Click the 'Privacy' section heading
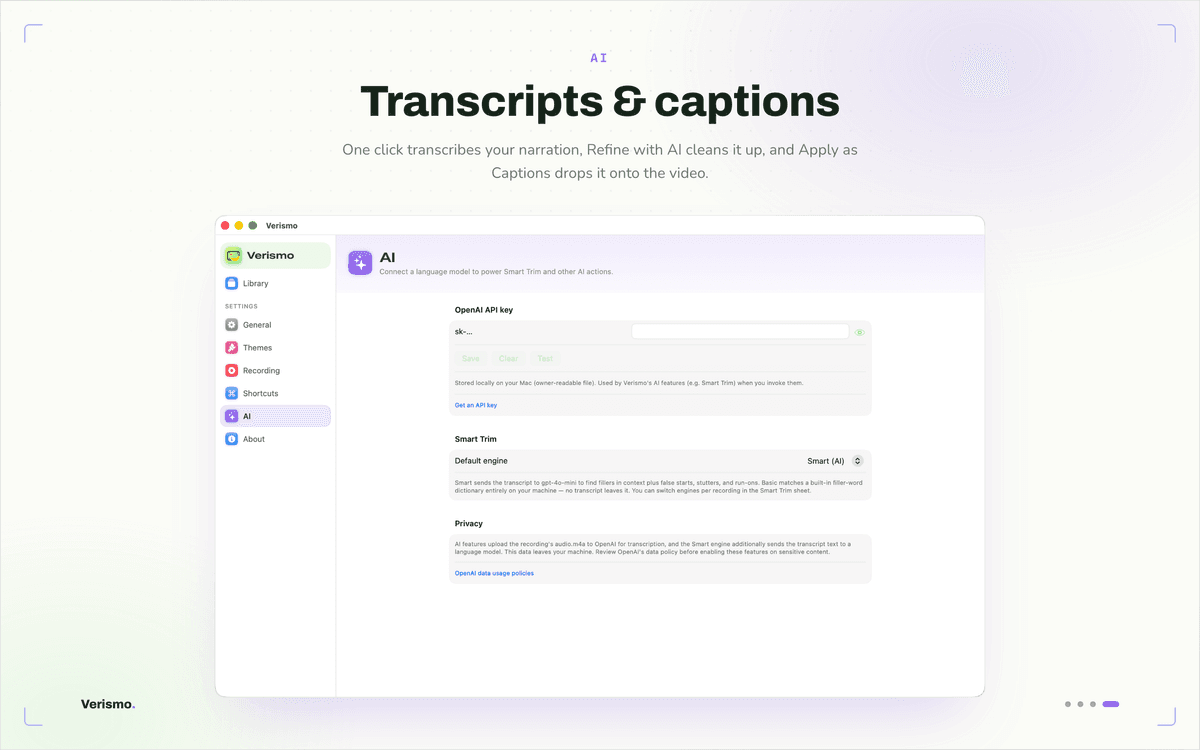Image resolution: width=1200 pixels, height=750 pixels. coord(469,523)
